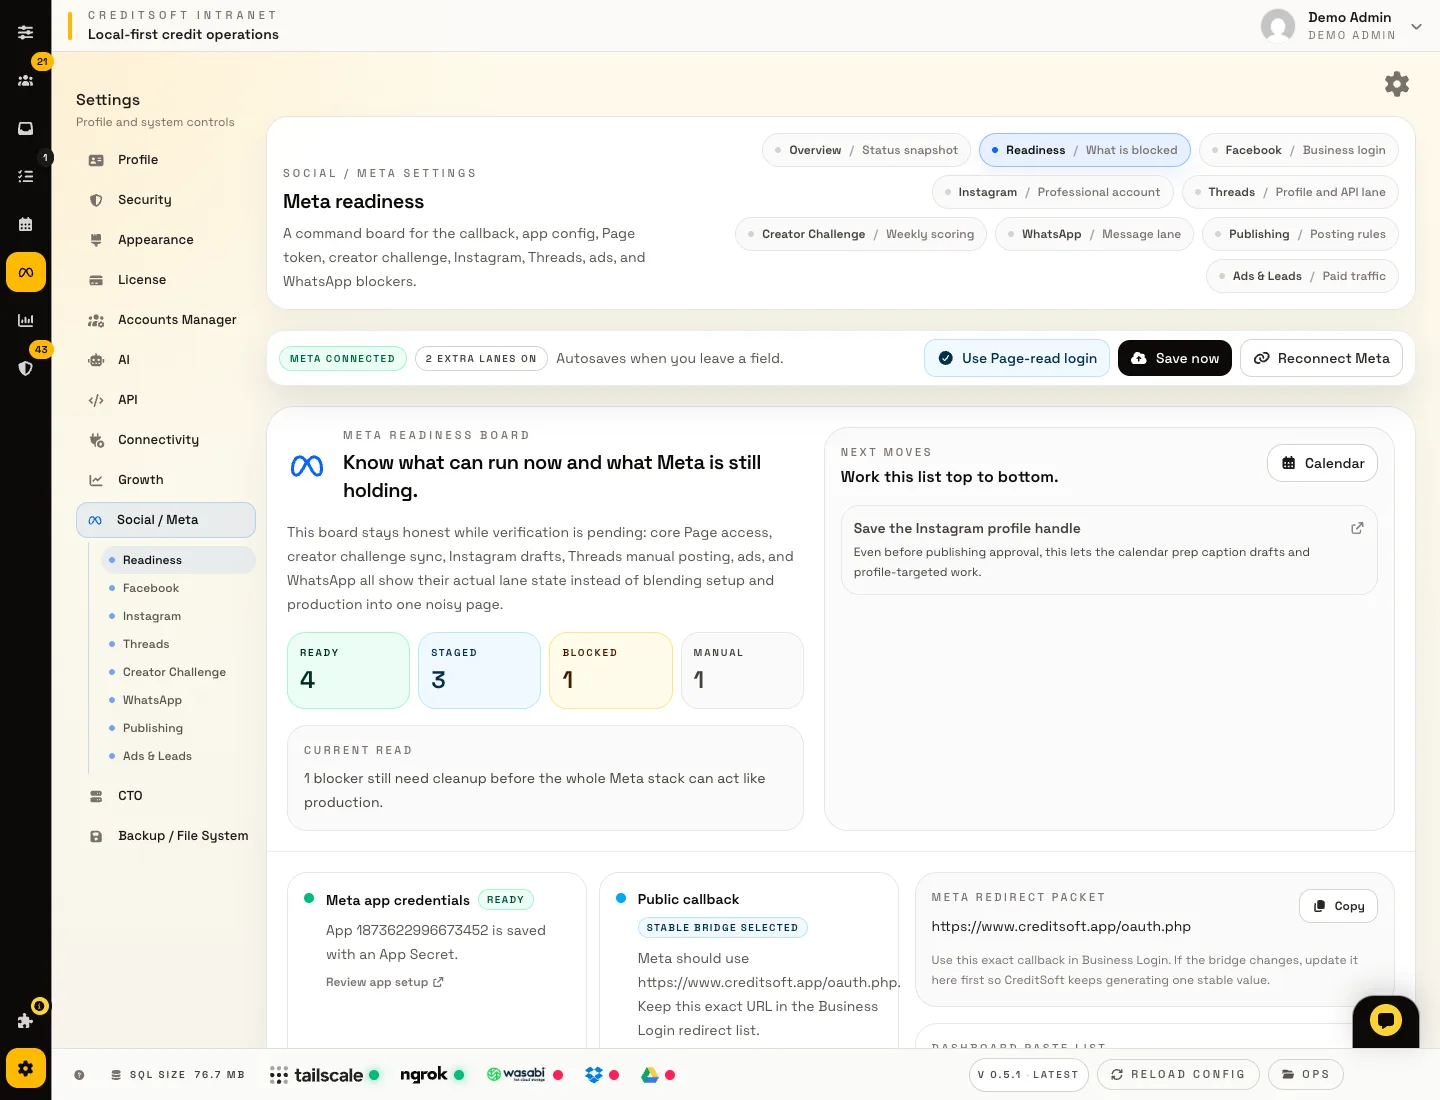
Task: Toggle the Use Page-read login option
Action: (x=1016, y=358)
